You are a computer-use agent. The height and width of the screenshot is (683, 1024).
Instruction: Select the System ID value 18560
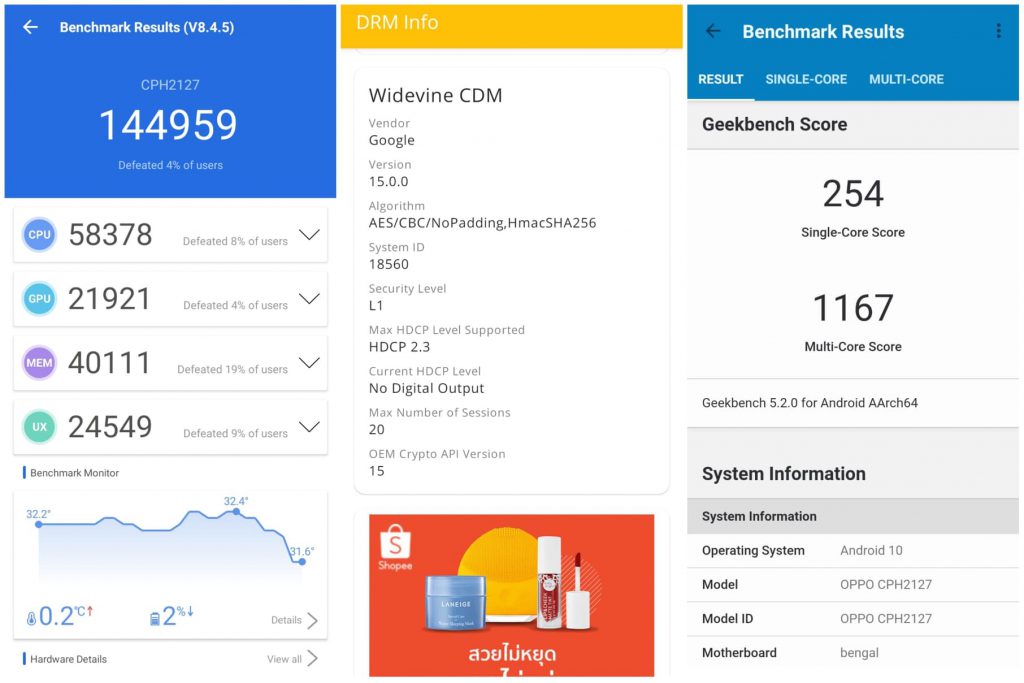[389, 264]
